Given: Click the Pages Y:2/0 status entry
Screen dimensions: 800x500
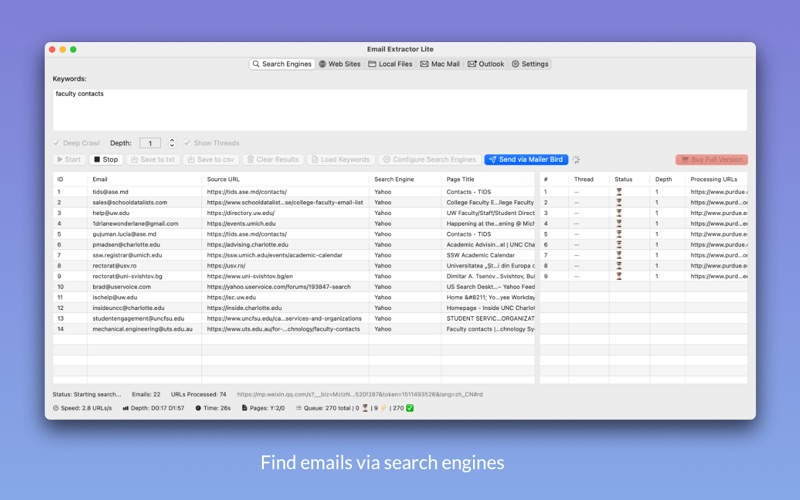Looking at the screenshot, I should pyautogui.click(x=263, y=408).
